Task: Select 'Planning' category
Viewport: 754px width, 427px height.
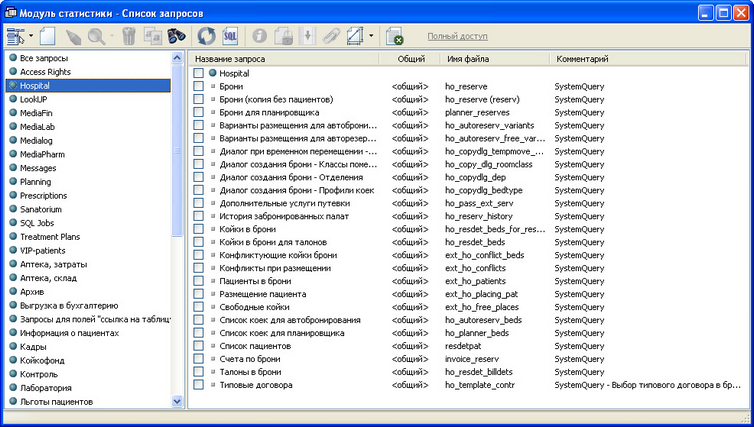Action: pyautogui.click(x=35, y=182)
